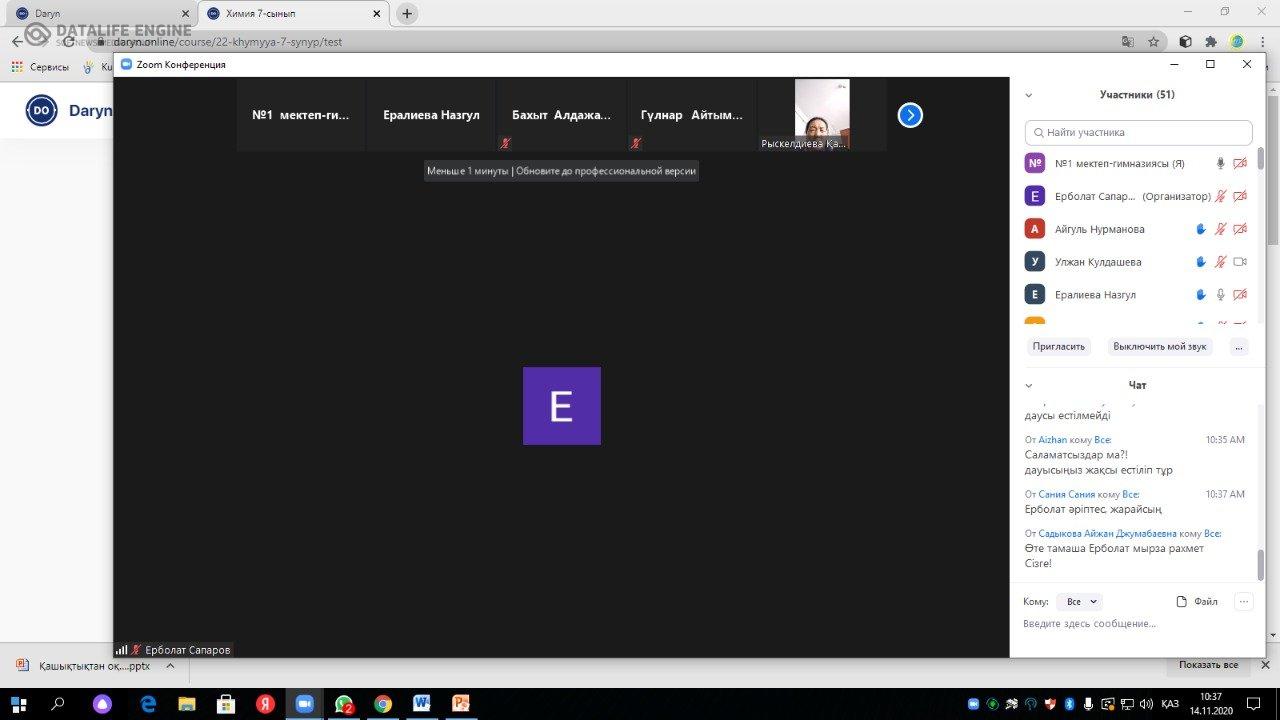This screenshot has height=720, width=1280.
Task: Open Google Chrome from the taskbar
Action: [382, 704]
